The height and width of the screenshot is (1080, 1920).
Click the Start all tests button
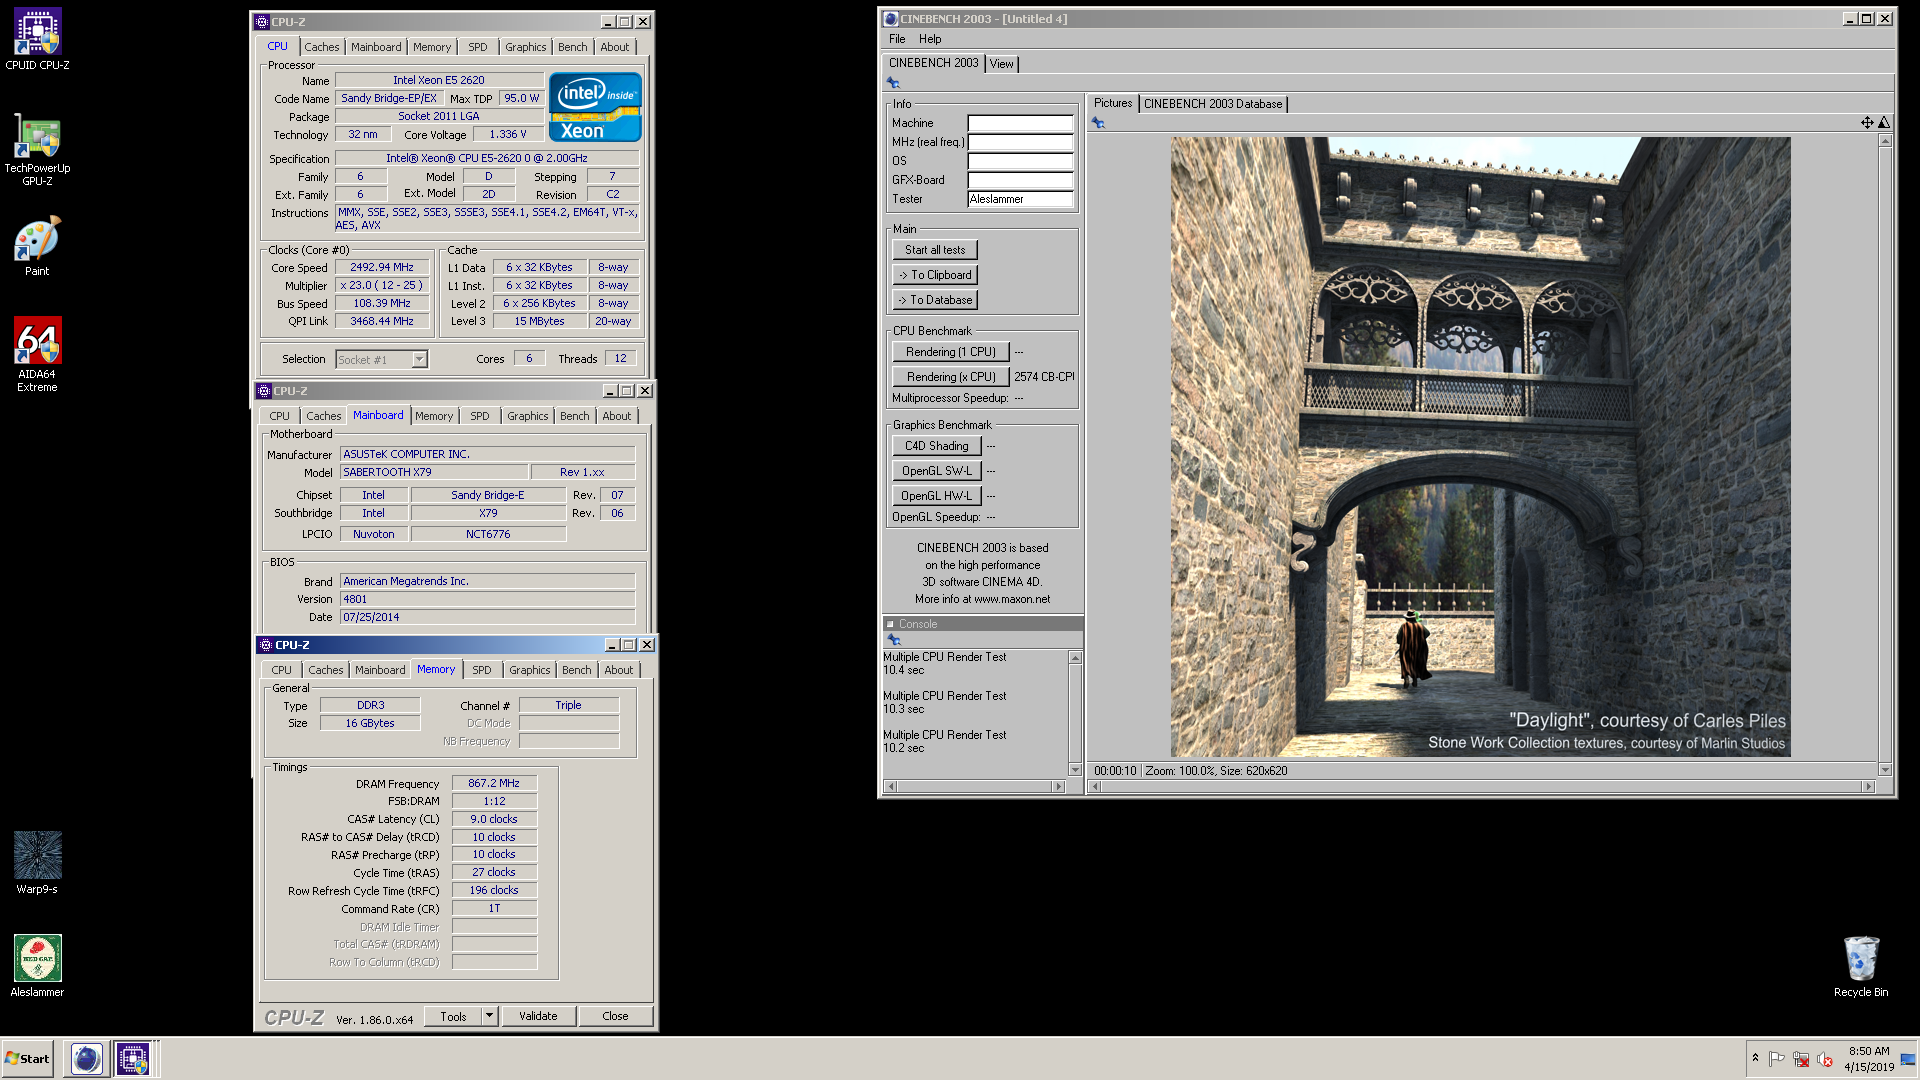tap(935, 250)
